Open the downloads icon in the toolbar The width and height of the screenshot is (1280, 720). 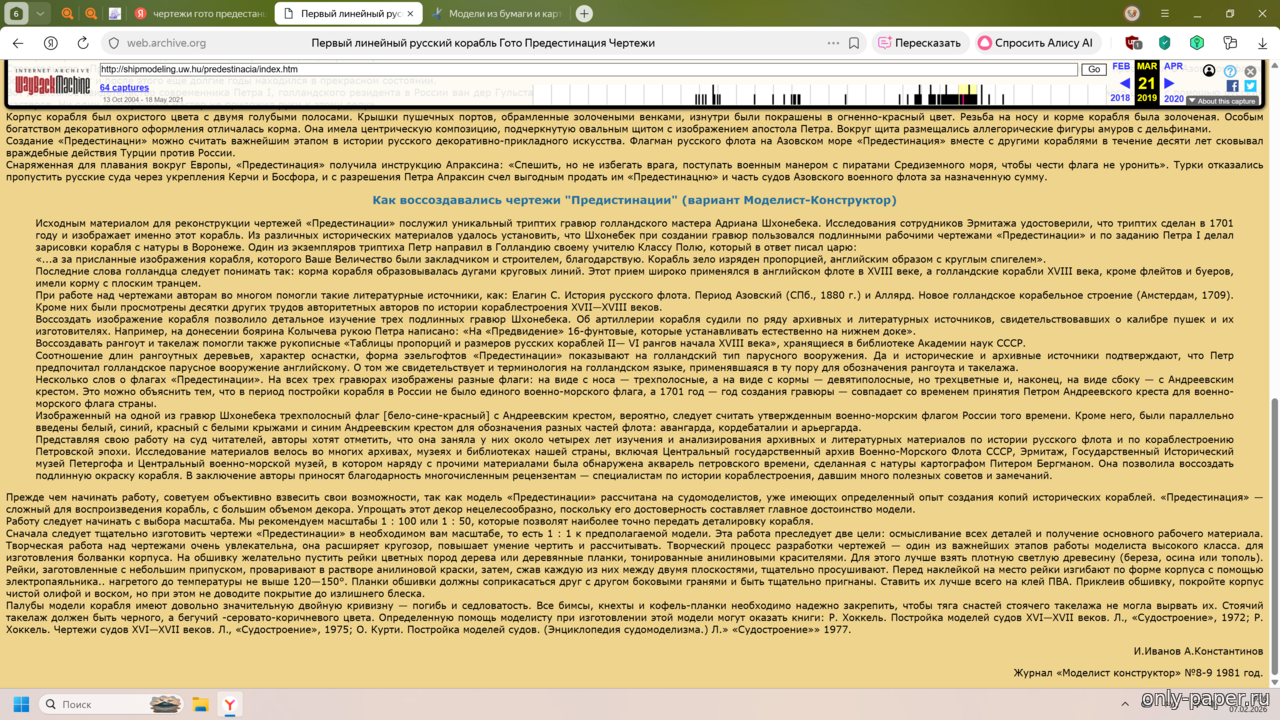(1264, 43)
